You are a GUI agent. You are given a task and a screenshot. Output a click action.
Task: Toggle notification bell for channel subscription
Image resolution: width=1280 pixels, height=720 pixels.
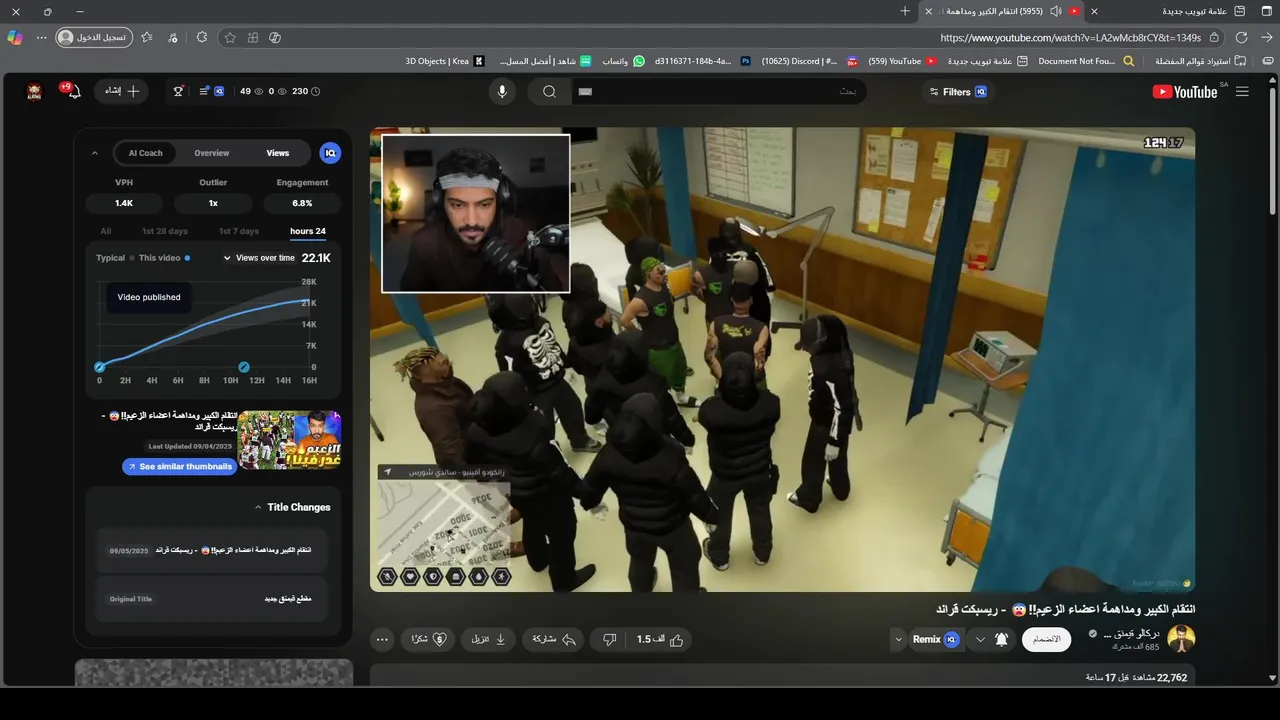[1001, 639]
